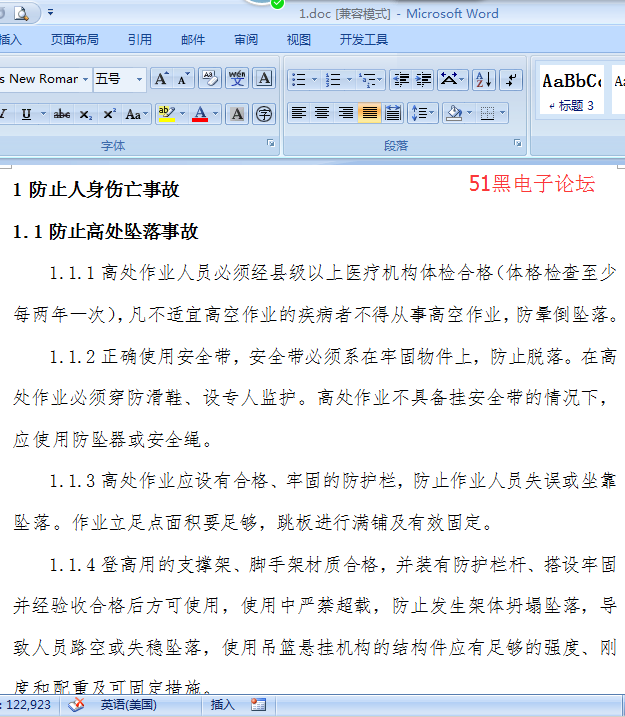The image size is (625, 717).
Task: Open the 邮件 tab
Action: pyautogui.click(x=193, y=40)
